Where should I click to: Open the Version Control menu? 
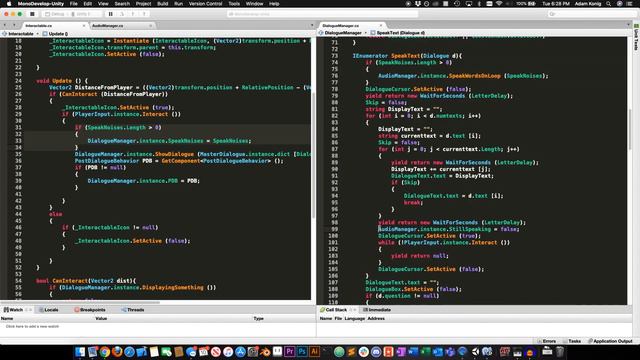[x=205, y=4]
